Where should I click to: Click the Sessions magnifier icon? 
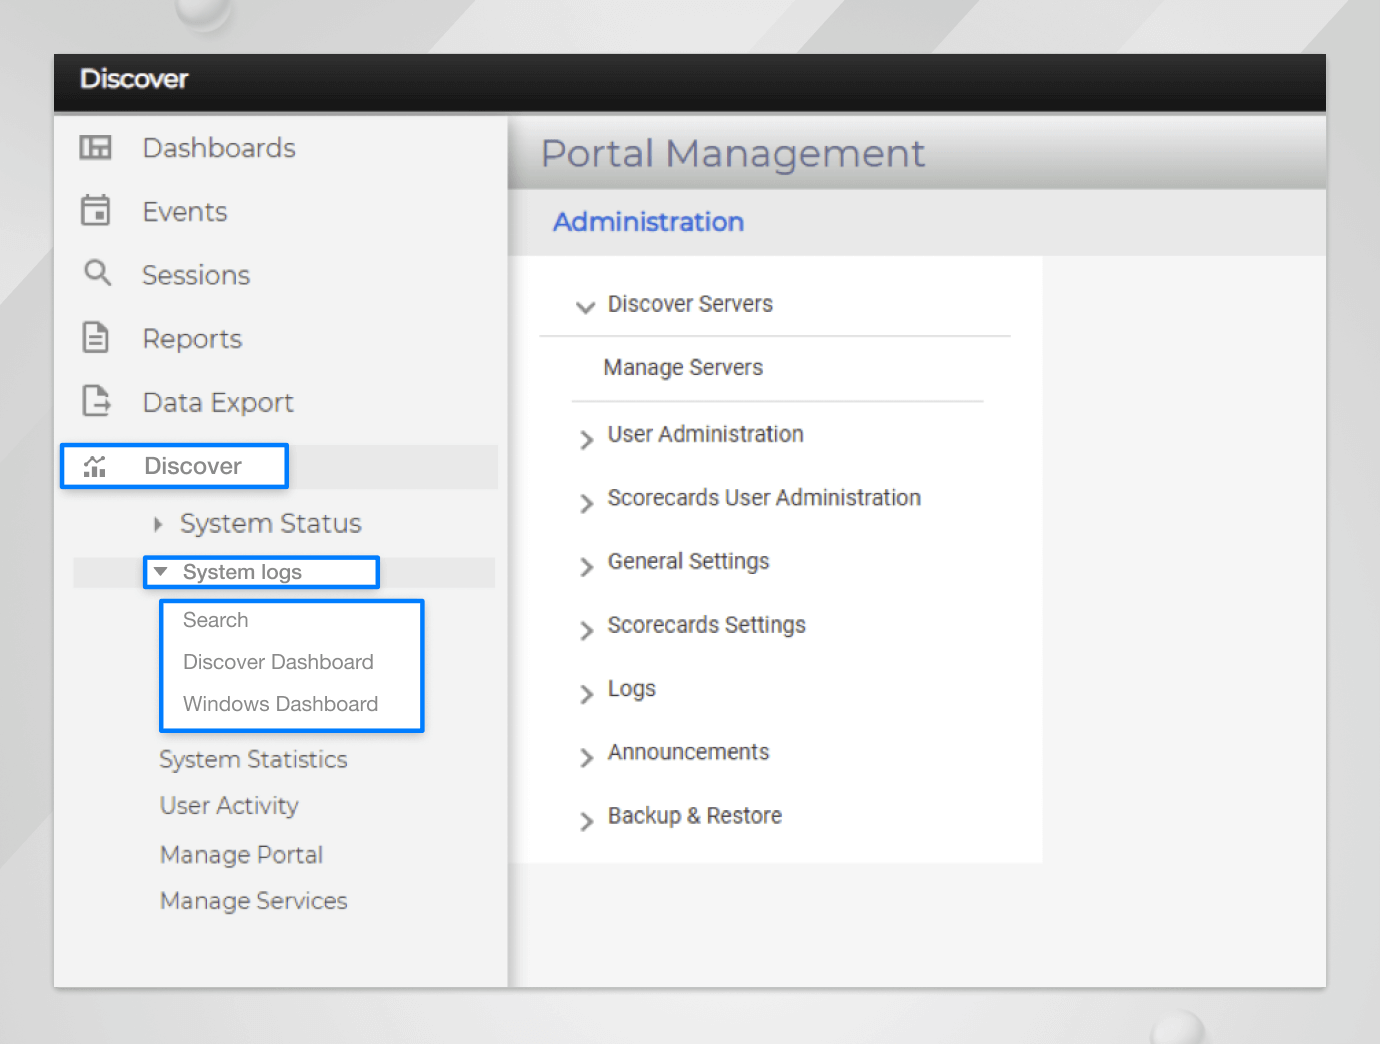point(95,274)
